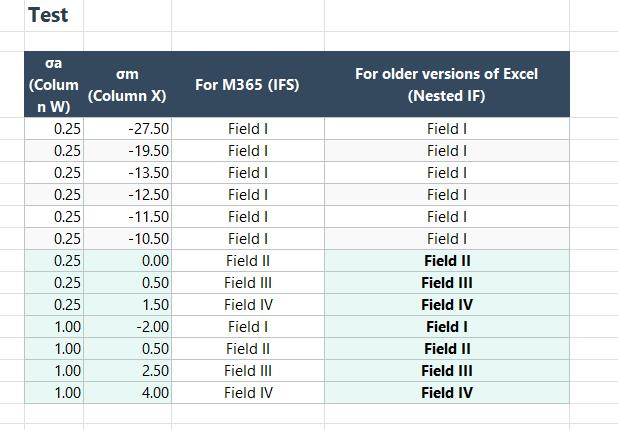This screenshot has height=430, width=618.
Task: Click the cell with σm value 1.50
Action: coord(127,305)
